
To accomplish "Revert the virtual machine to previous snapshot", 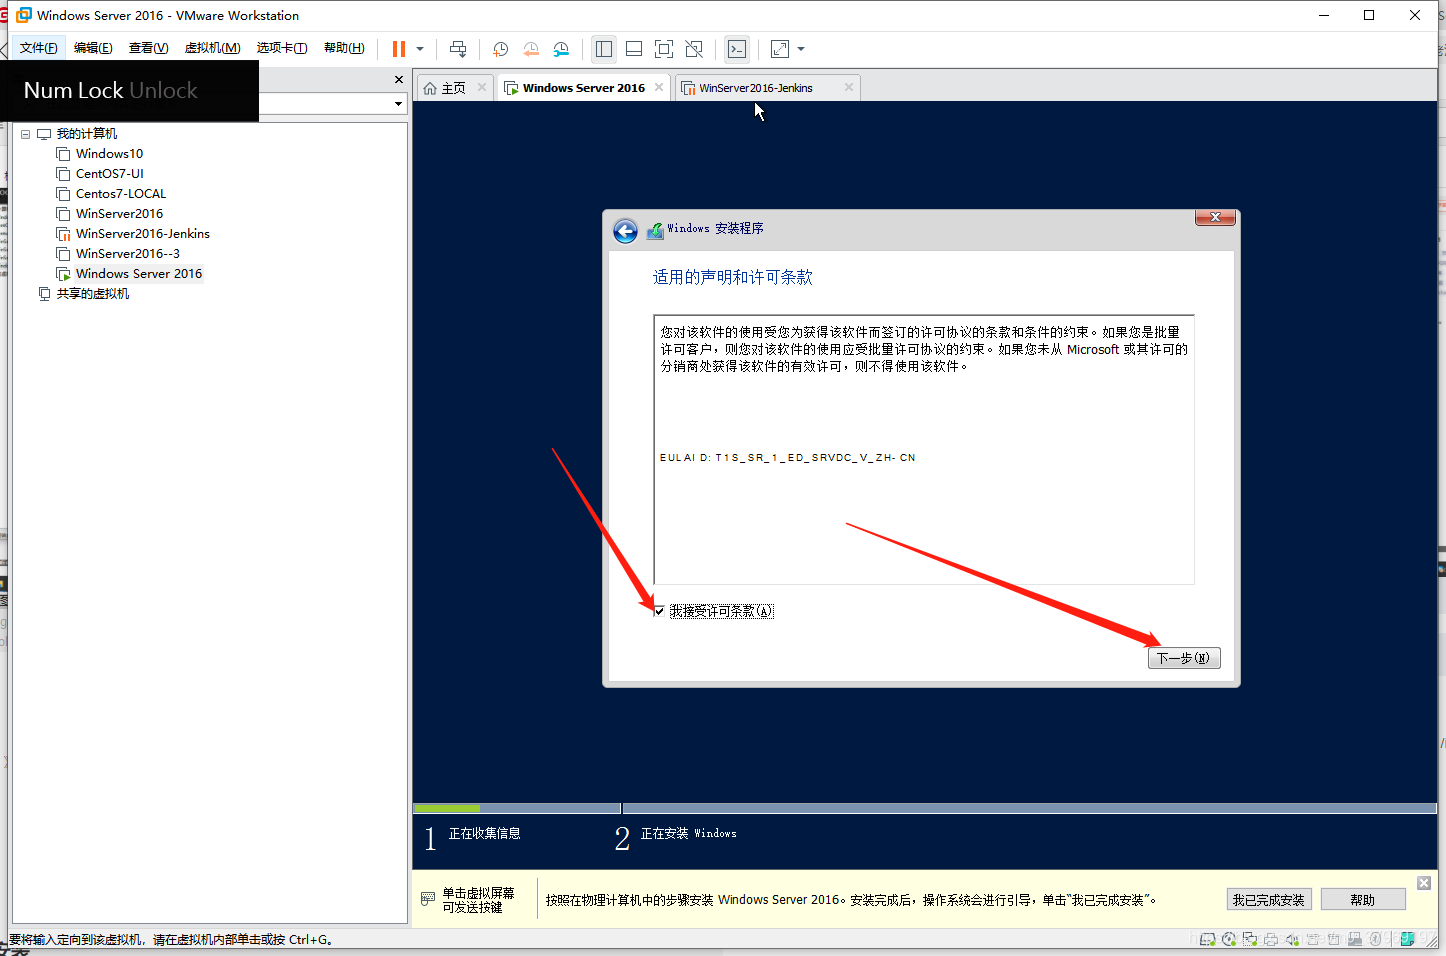I will [x=531, y=49].
